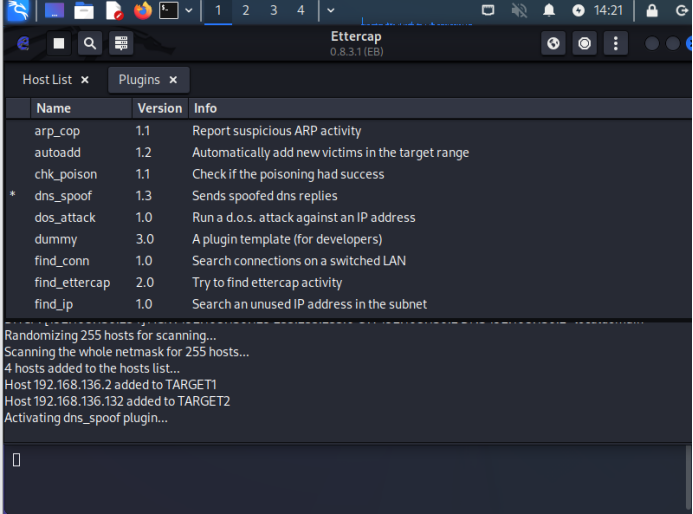The width and height of the screenshot is (693, 514).
Task: Click the 'Randomizing 255 hosts for scanning...' line
Action: click(x=110, y=336)
